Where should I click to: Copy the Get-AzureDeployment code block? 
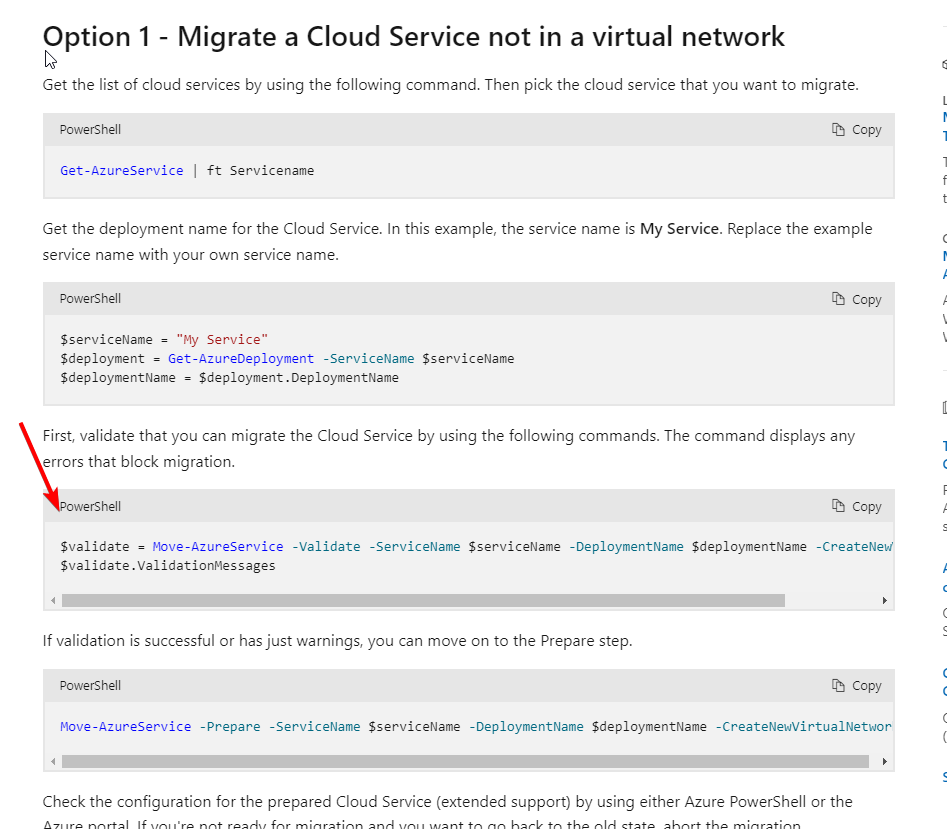click(x=856, y=299)
